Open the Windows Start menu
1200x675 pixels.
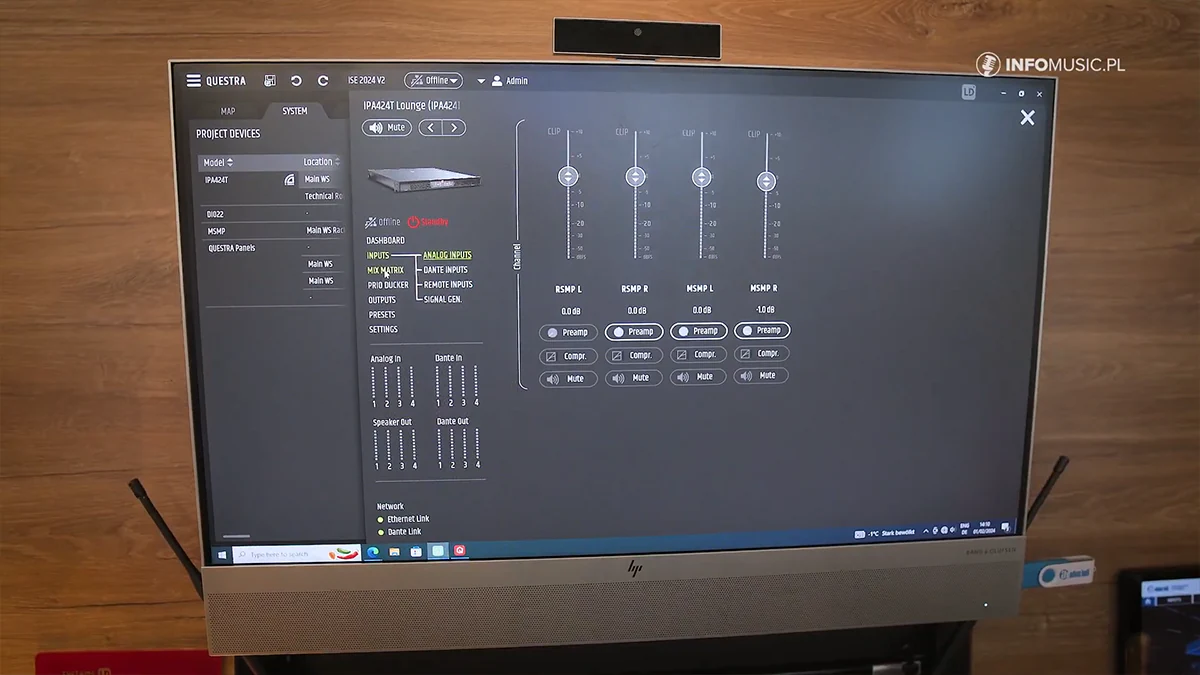click(x=222, y=554)
